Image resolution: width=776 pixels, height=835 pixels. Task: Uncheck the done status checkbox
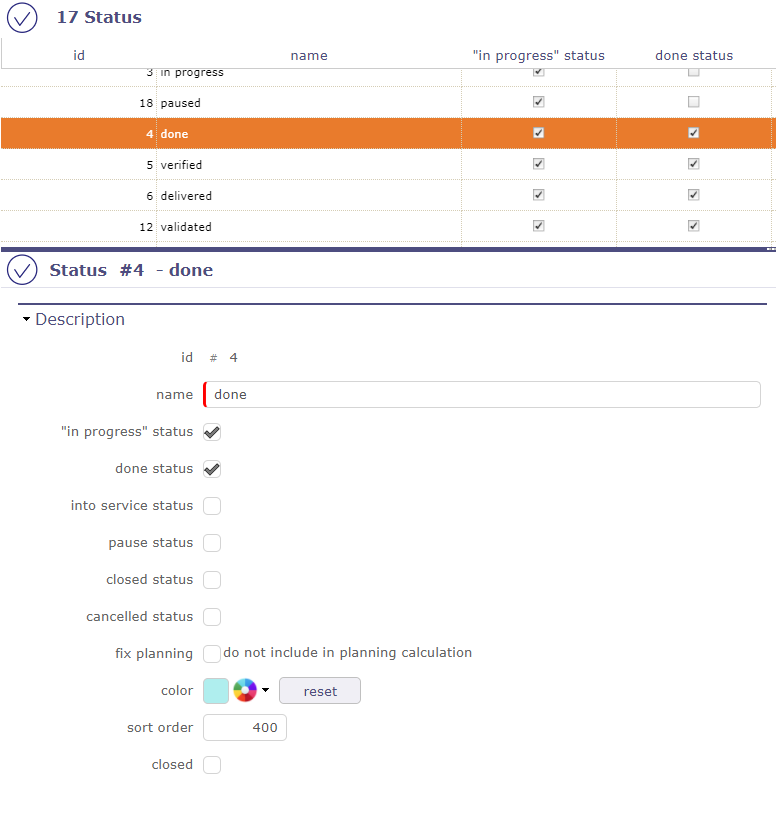coord(212,469)
